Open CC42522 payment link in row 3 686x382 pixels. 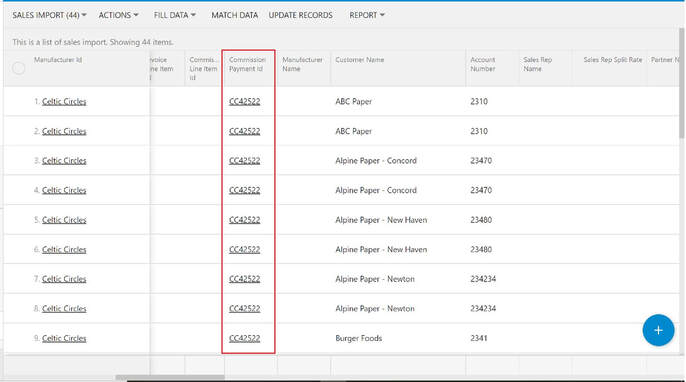(245, 161)
